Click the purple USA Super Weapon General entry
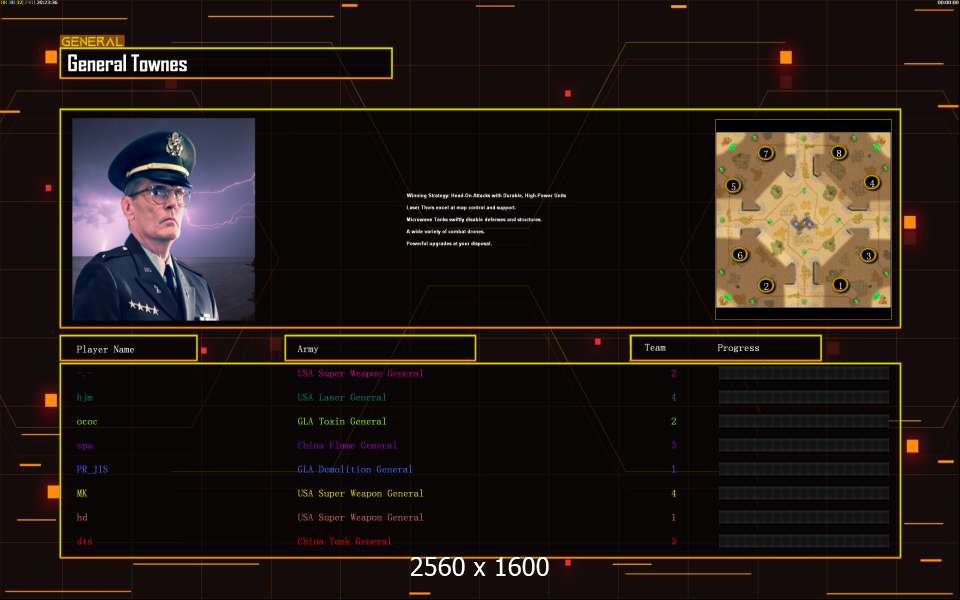This screenshot has height=600, width=960. coord(360,373)
